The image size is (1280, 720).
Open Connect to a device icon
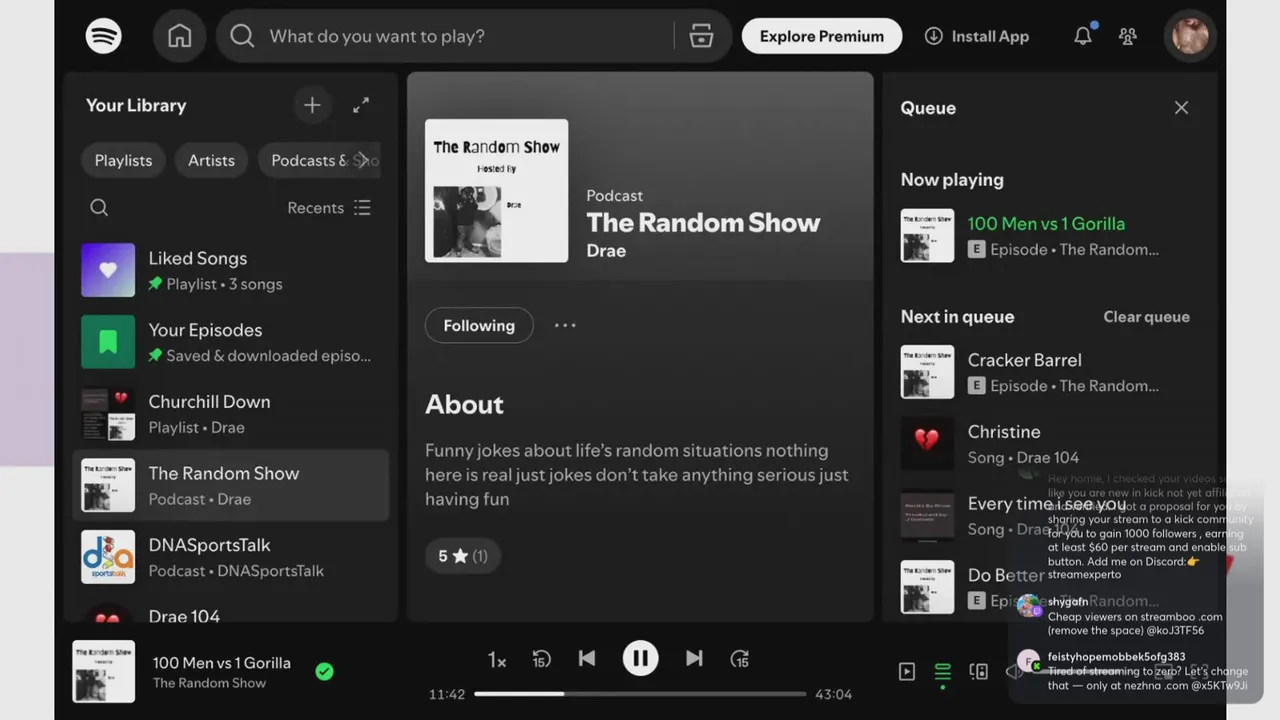tap(979, 672)
